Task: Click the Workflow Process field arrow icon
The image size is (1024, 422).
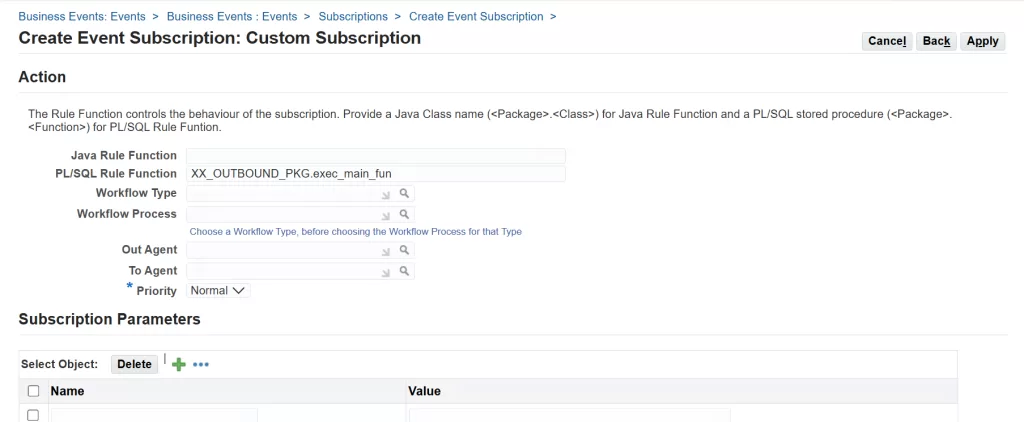Action: [386, 215]
